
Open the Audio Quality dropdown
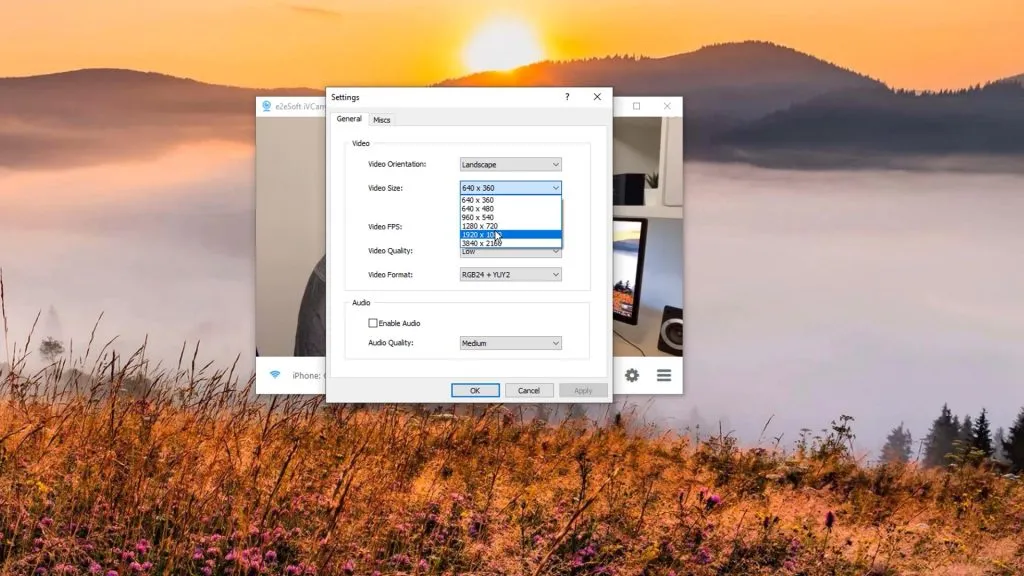(510, 343)
